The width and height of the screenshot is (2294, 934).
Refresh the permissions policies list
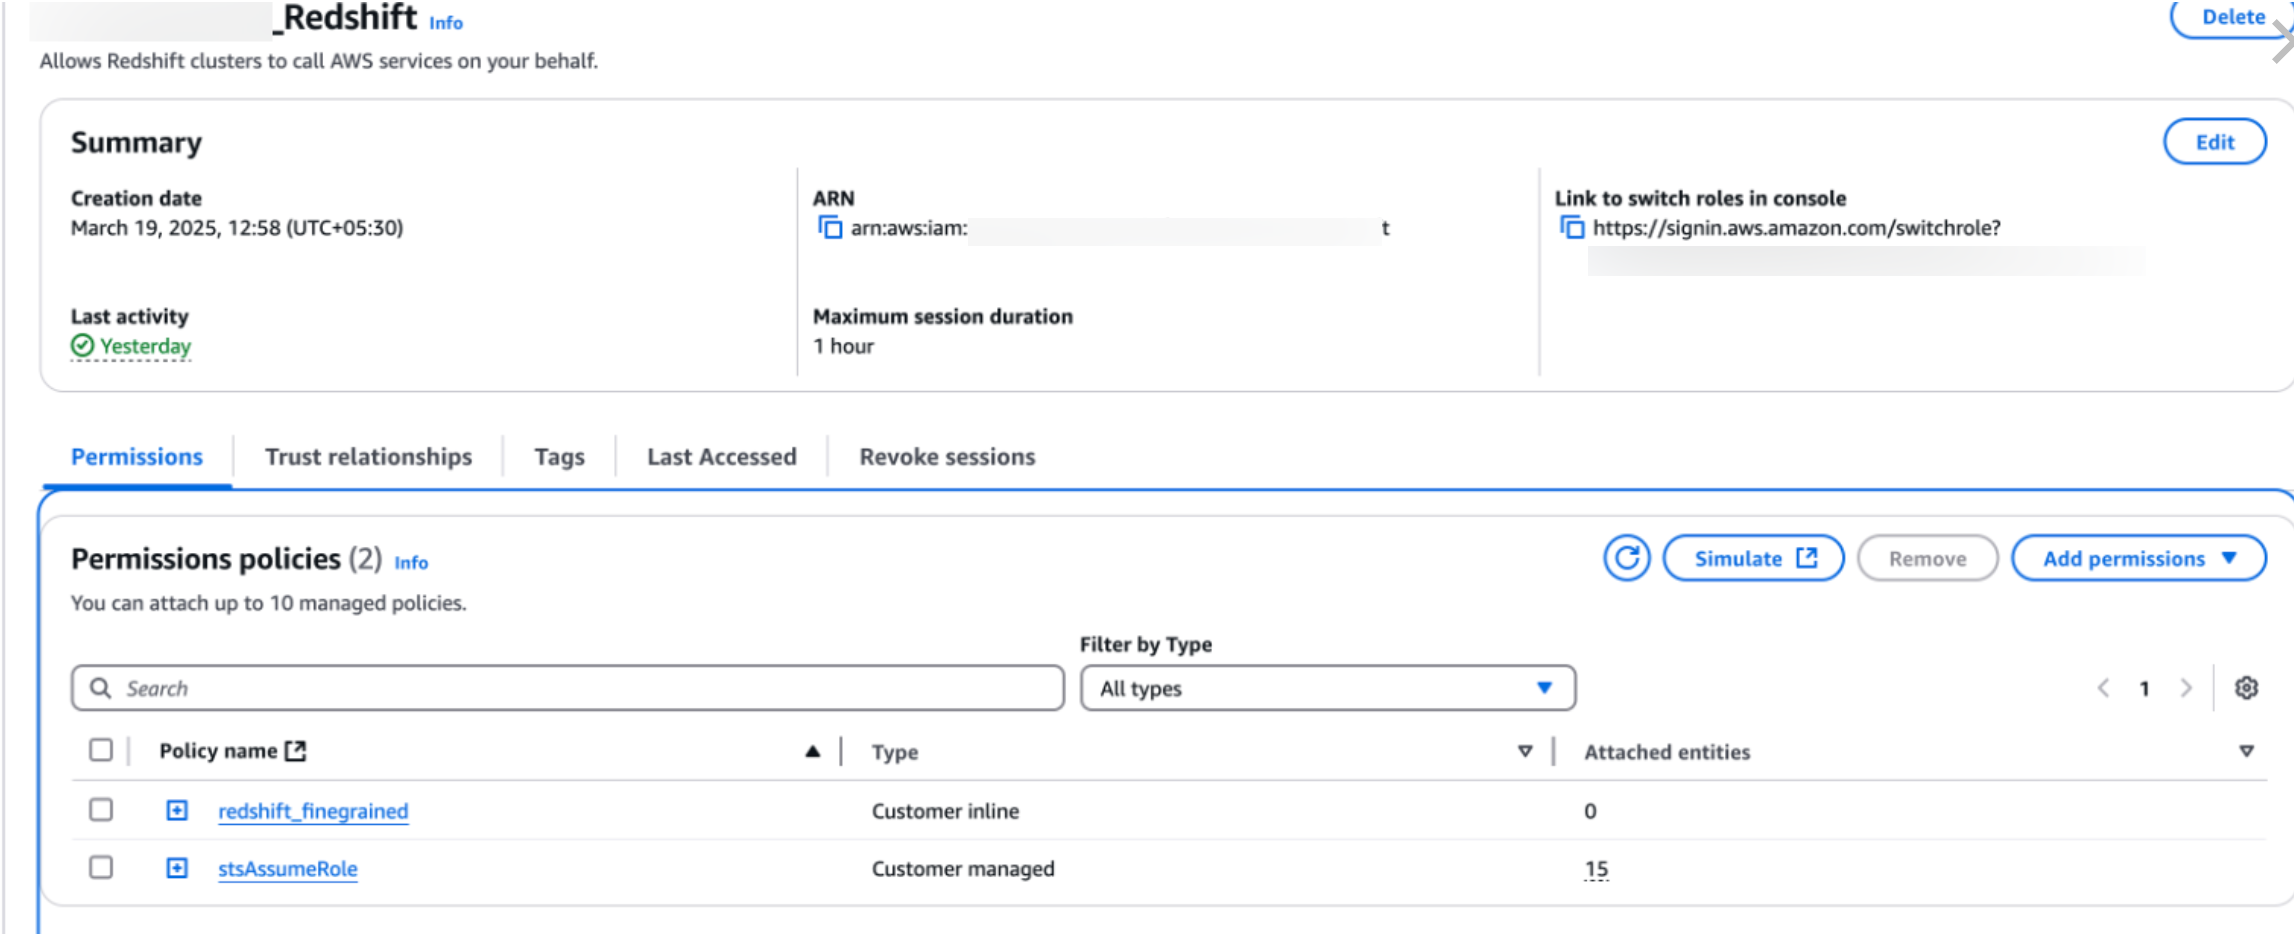point(1626,558)
